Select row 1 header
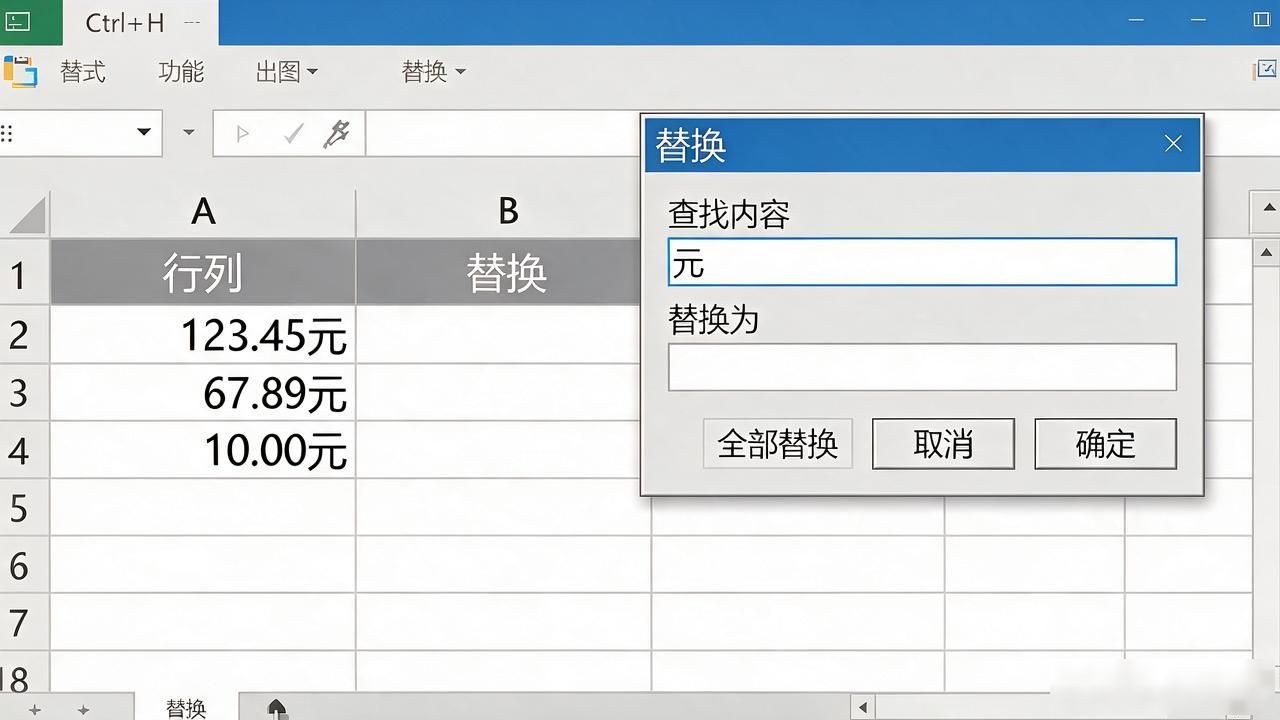The width and height of the screenshot is (1280, 720). pos(24,273)
